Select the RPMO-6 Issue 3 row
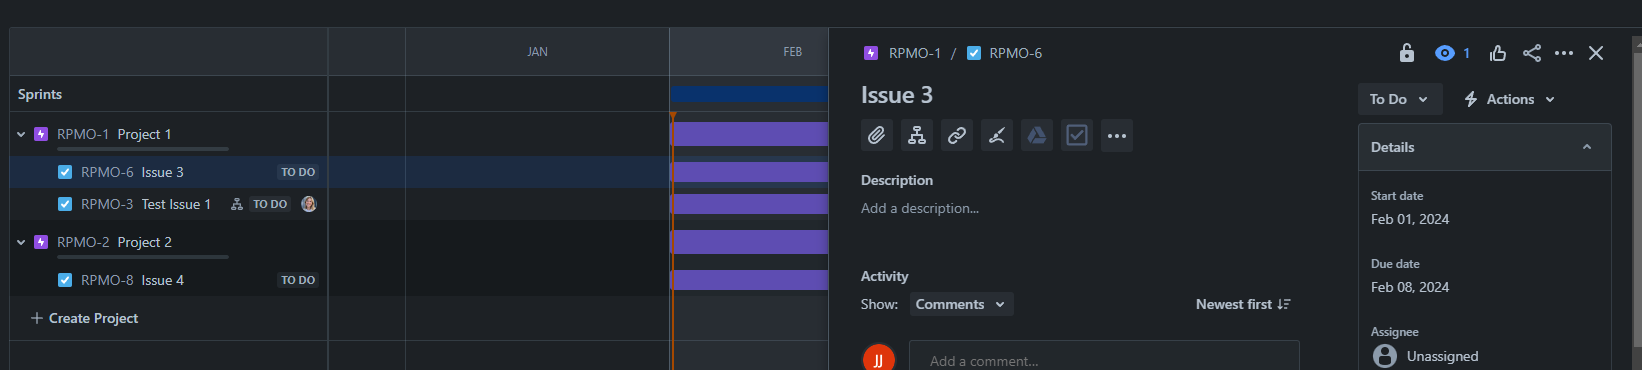1642x370 pixels. pos(169,172)
